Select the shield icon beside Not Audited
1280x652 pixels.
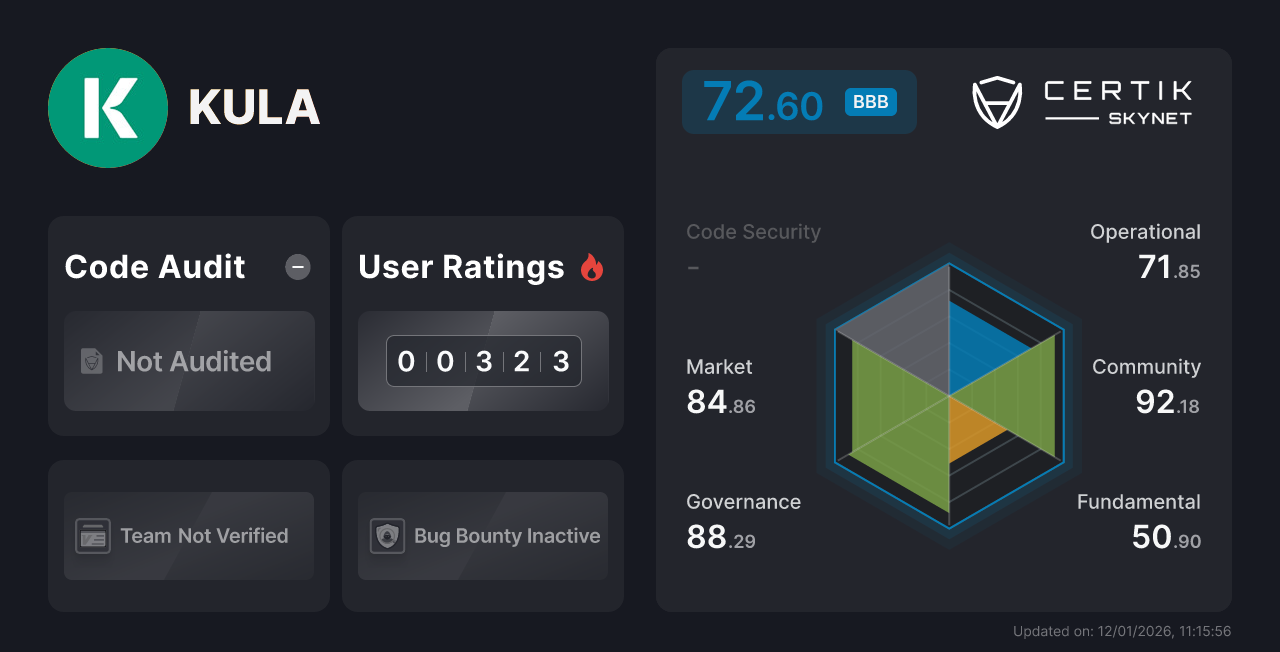coord(91,362)
